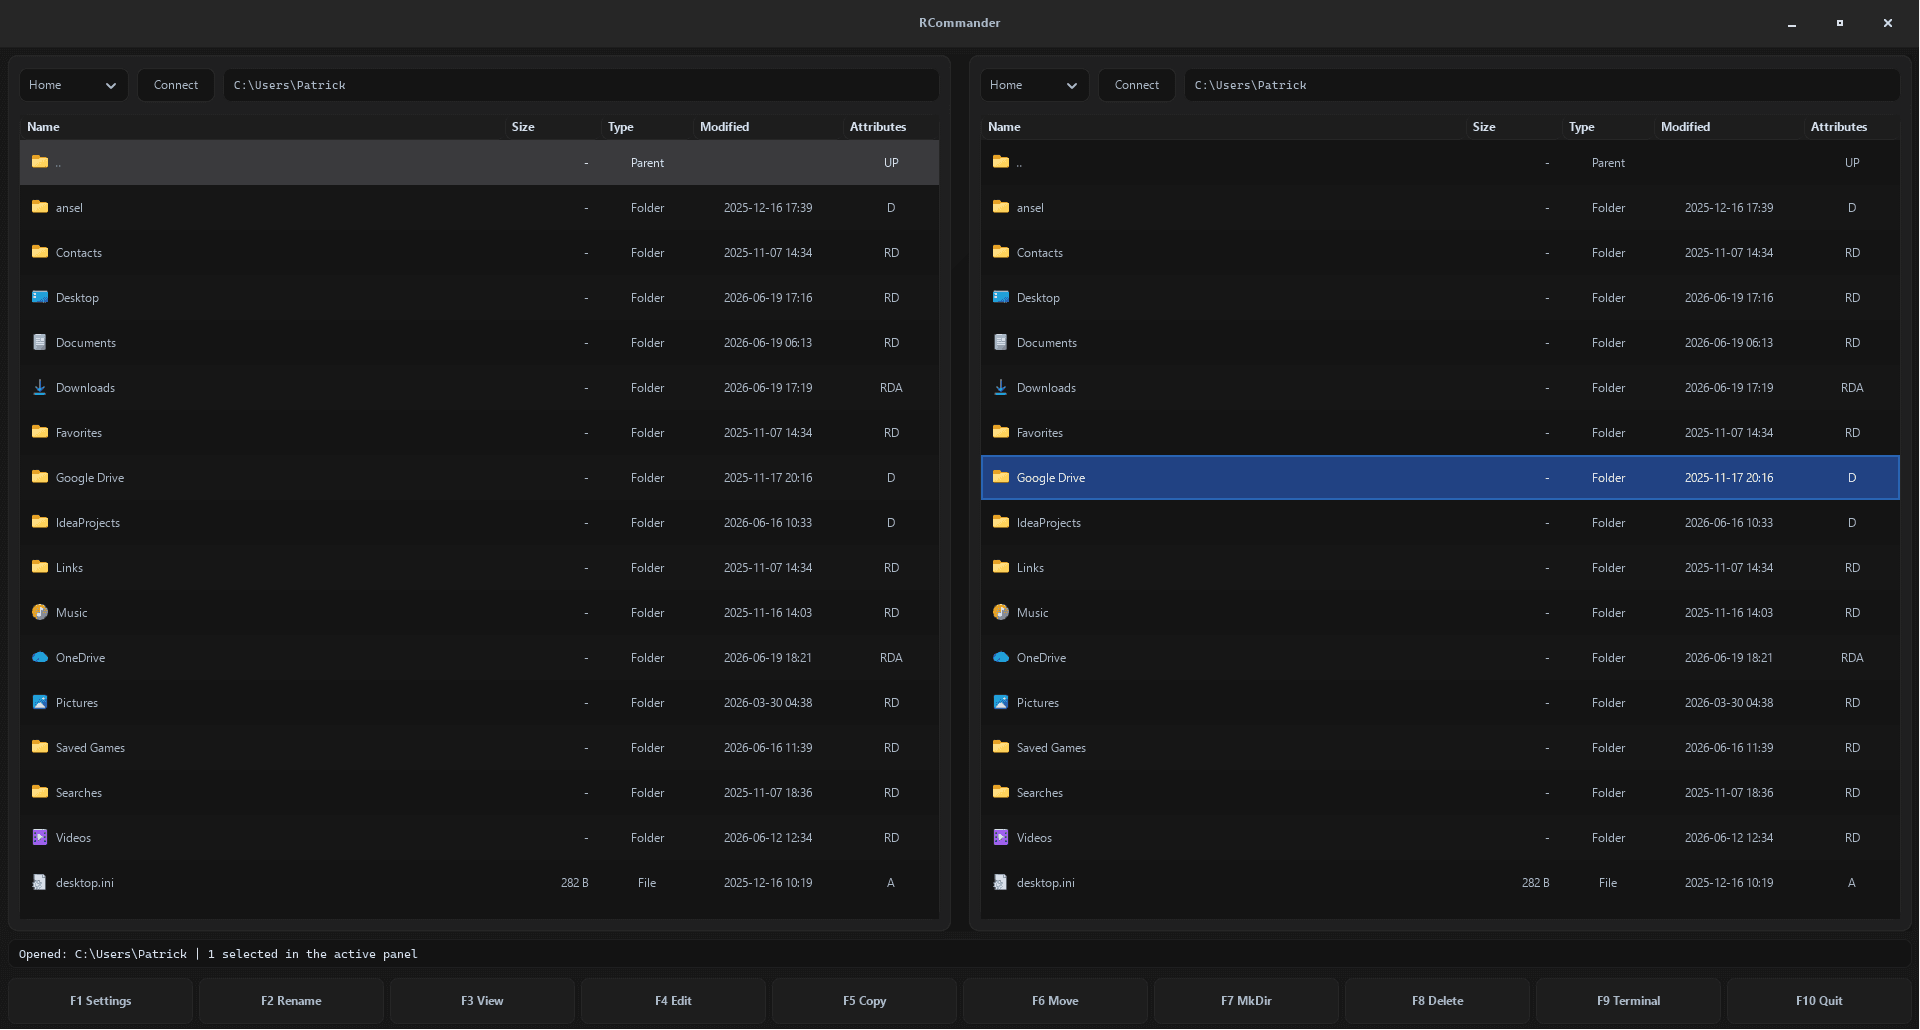The height and width of the screenshot is (1030, 1920).
Task: Click the 282 B size in left panel
Action: click(575, 883)
